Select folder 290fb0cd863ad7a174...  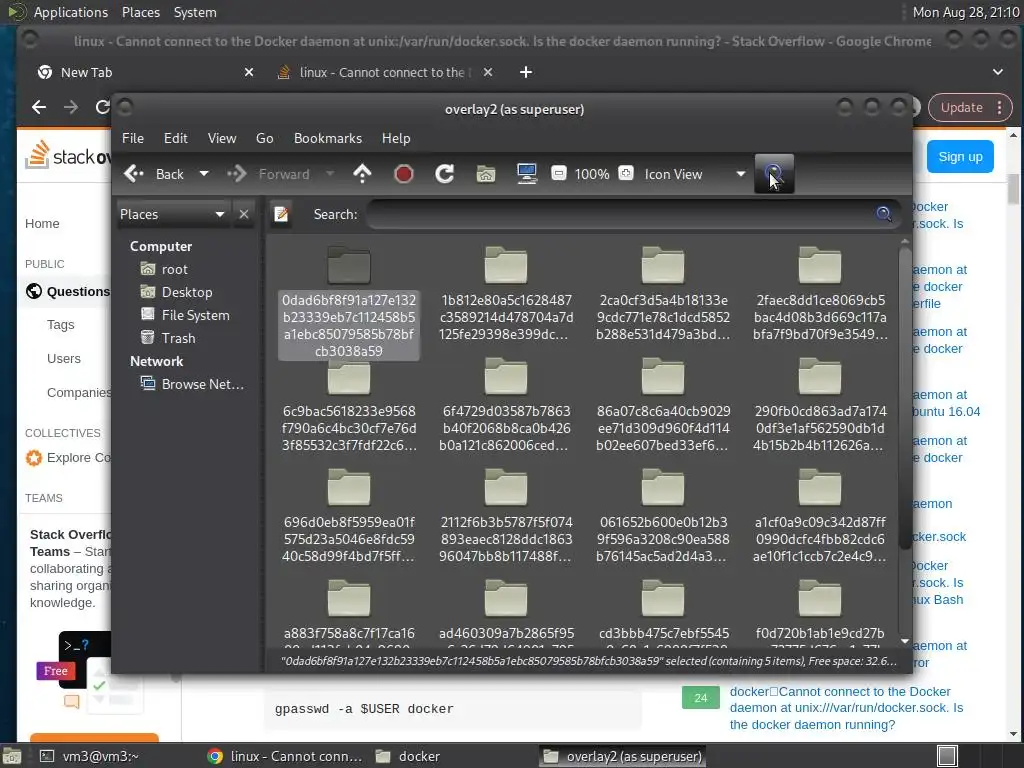point(820,406)
